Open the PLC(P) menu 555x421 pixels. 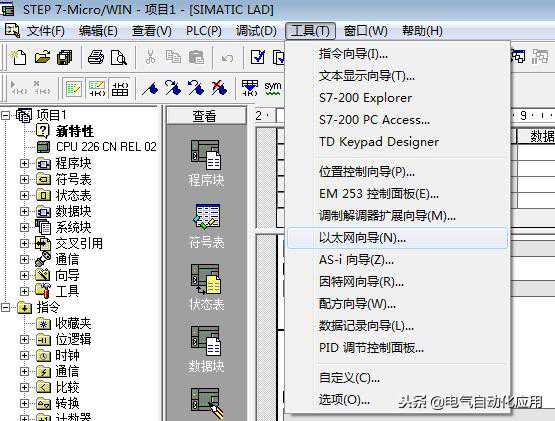coord(204,31)
